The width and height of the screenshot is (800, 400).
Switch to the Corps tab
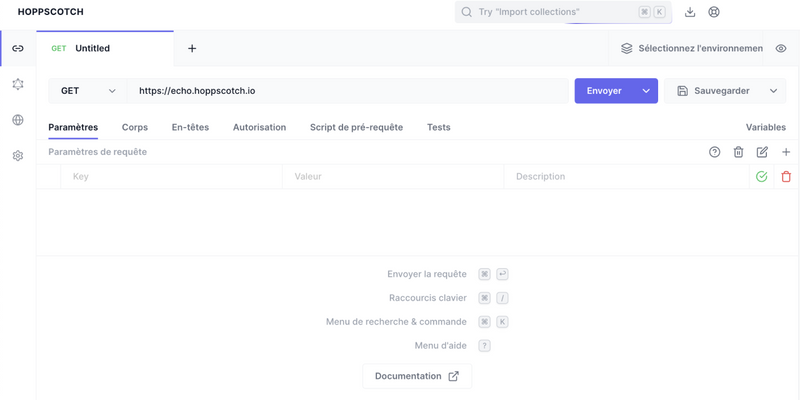pos(135,127)
